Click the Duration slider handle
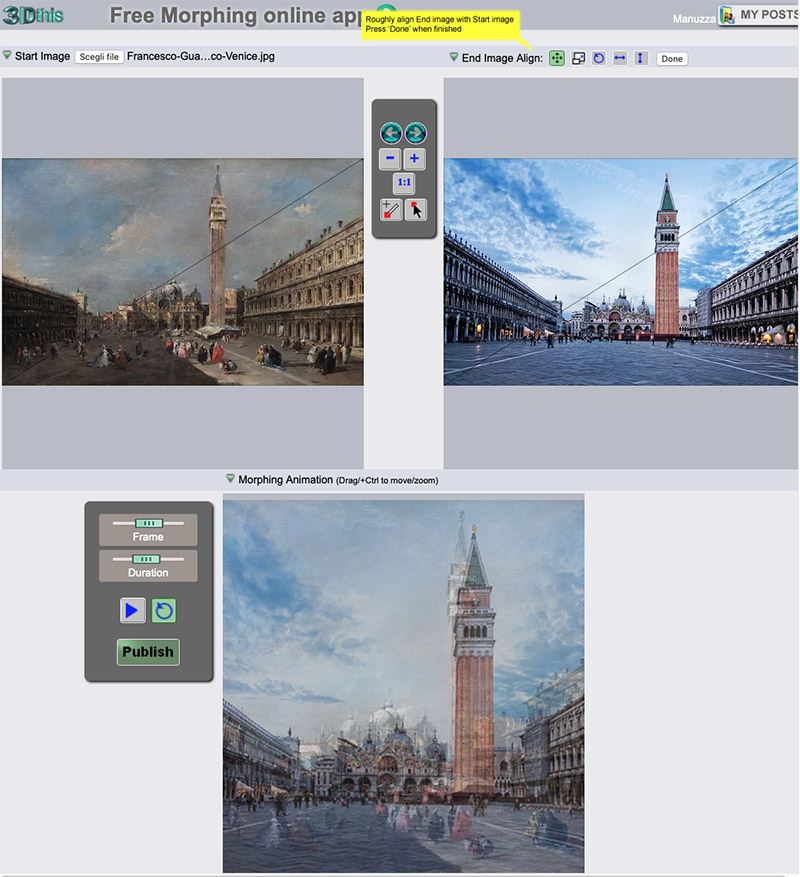Image resolution: width=800 pixels, height=877 pixels. coord(146,559)
